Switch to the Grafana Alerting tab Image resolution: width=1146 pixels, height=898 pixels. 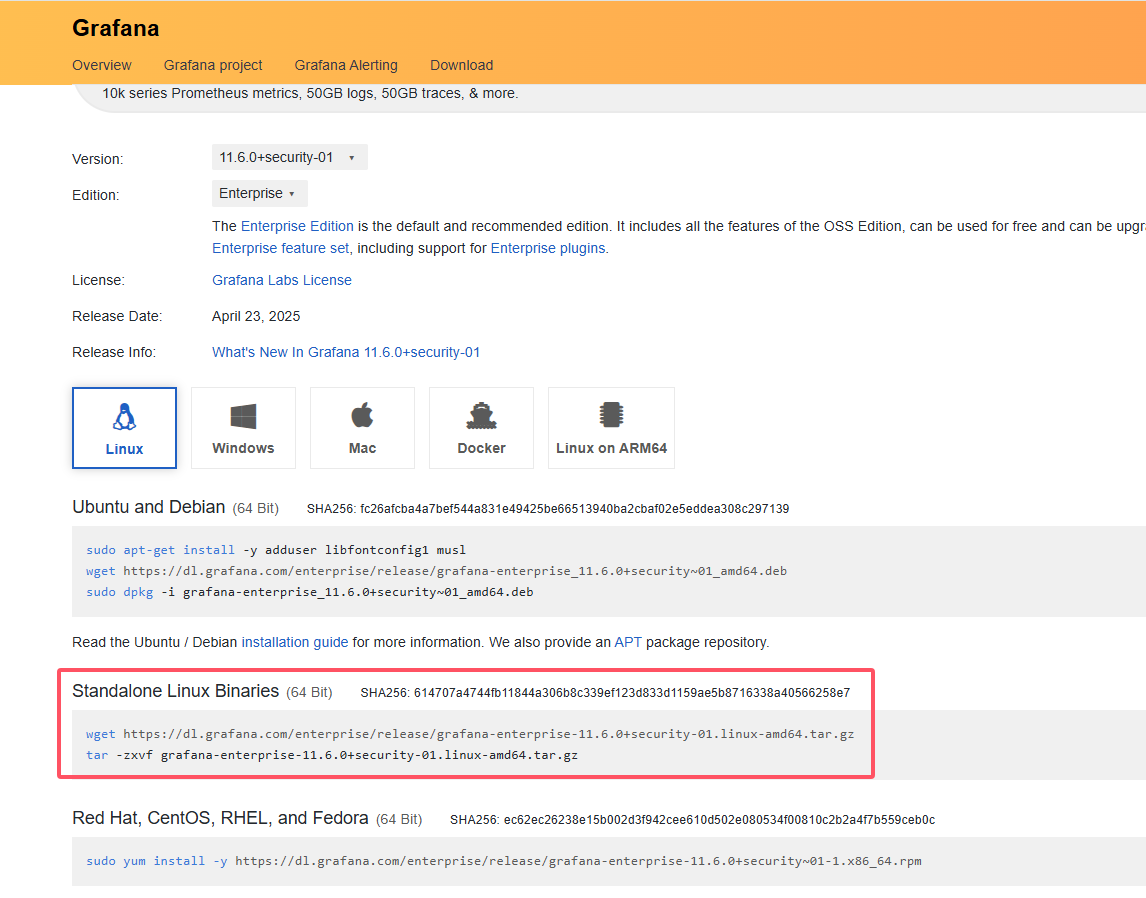point(346,65)
